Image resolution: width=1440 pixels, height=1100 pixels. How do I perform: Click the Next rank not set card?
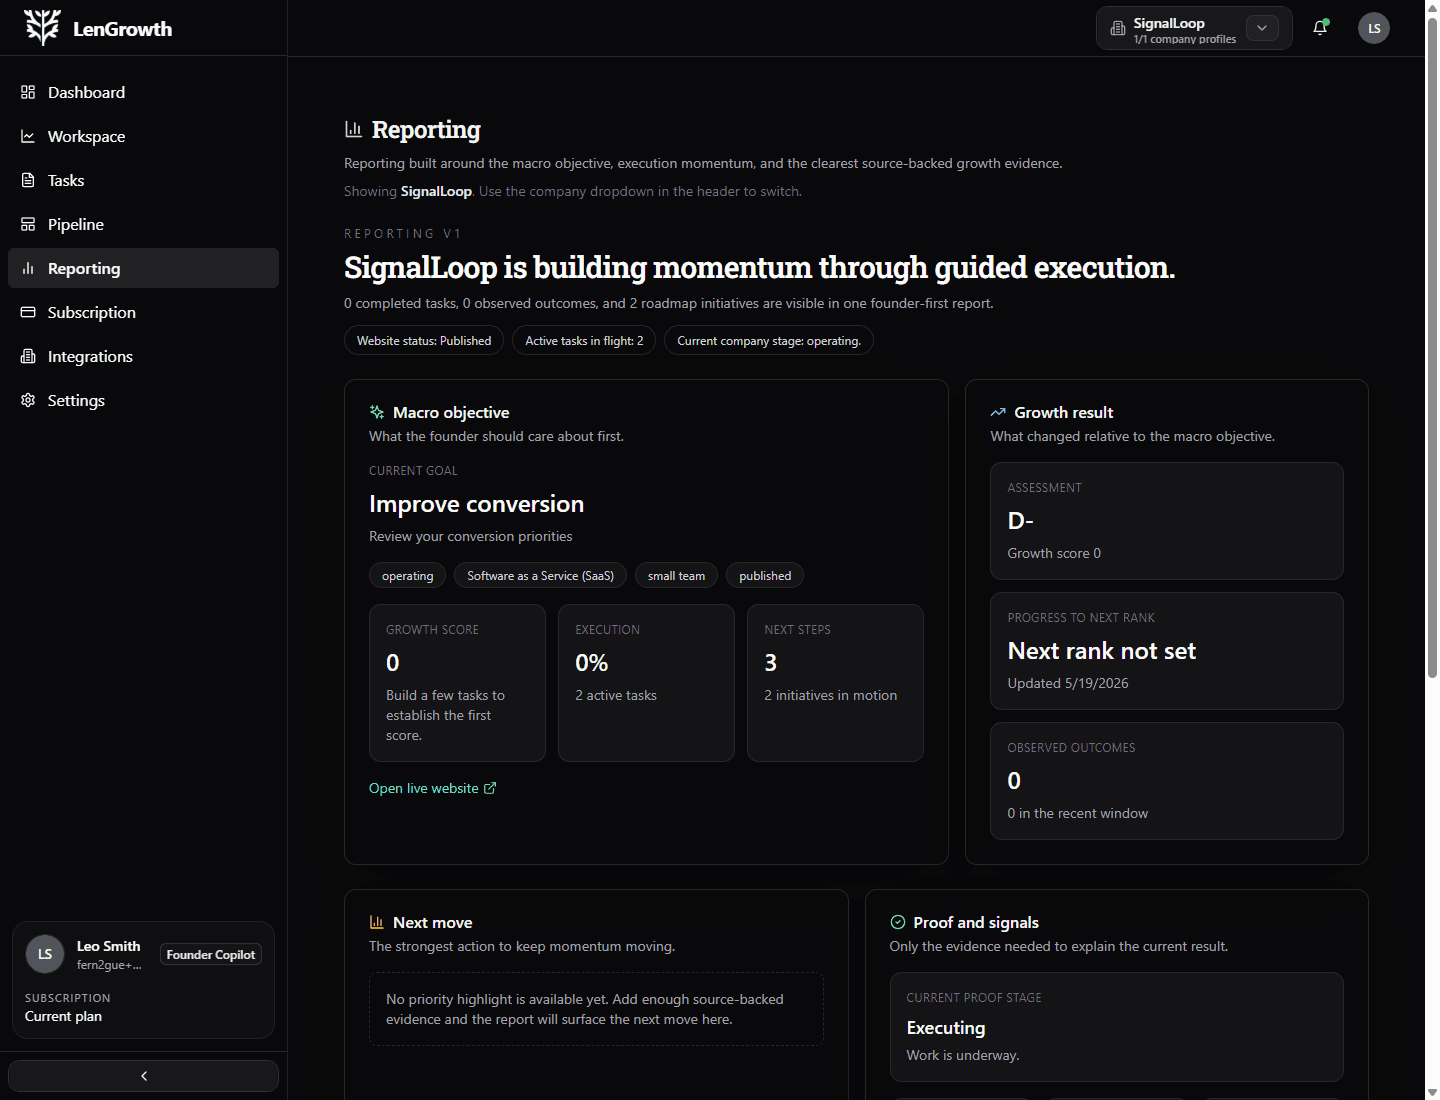[x=1166, y=651]
